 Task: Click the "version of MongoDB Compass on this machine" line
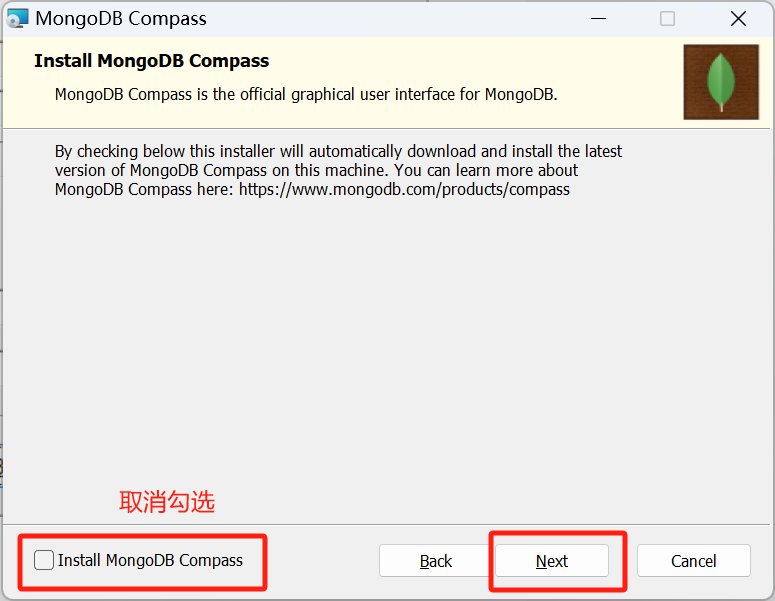(x=316, y=170)
